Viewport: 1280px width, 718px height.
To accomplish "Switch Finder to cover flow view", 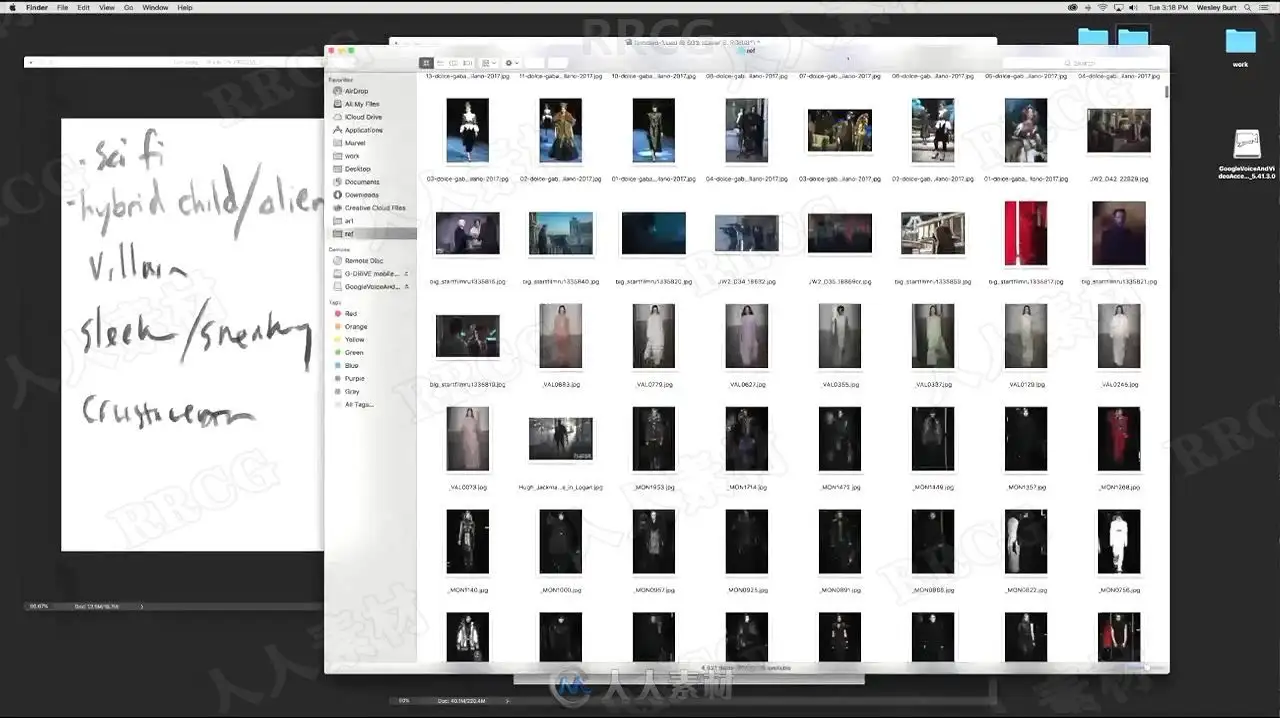I will coord(466,63).
